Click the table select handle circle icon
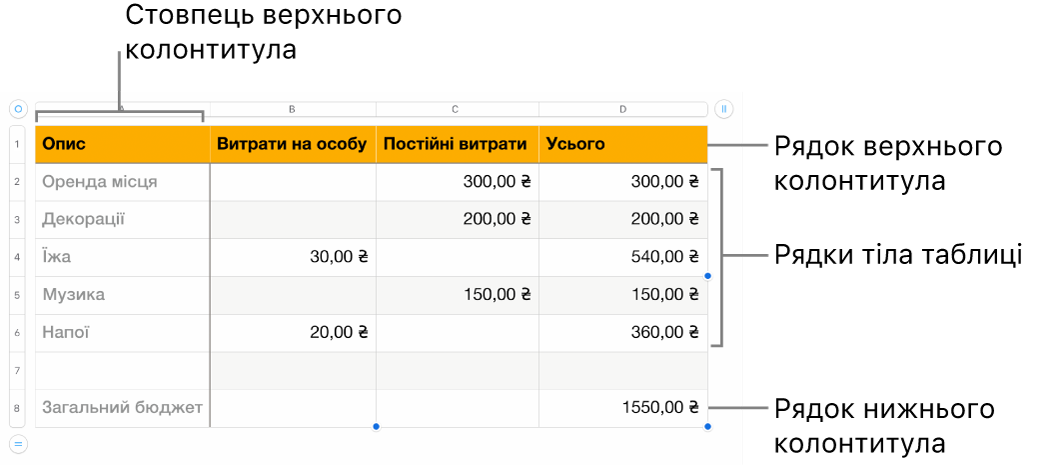 point(19,108)
